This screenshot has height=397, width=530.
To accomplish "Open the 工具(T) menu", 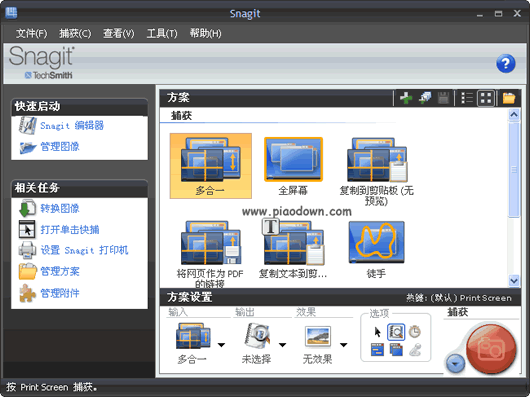I will tap(162, 33).
